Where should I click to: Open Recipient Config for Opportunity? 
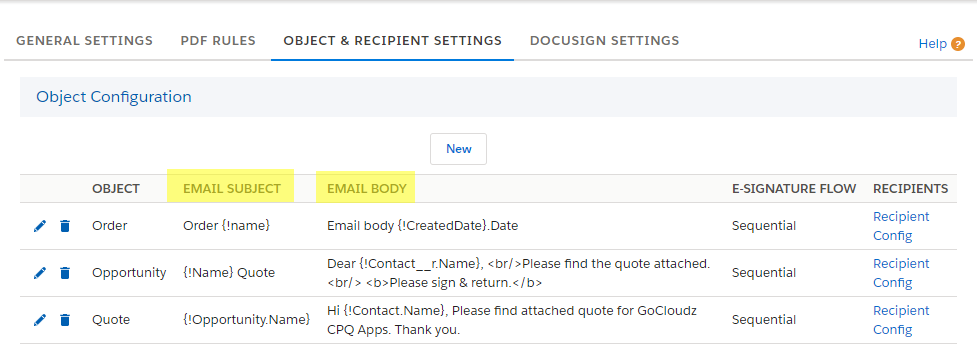(x=901, y=273)
